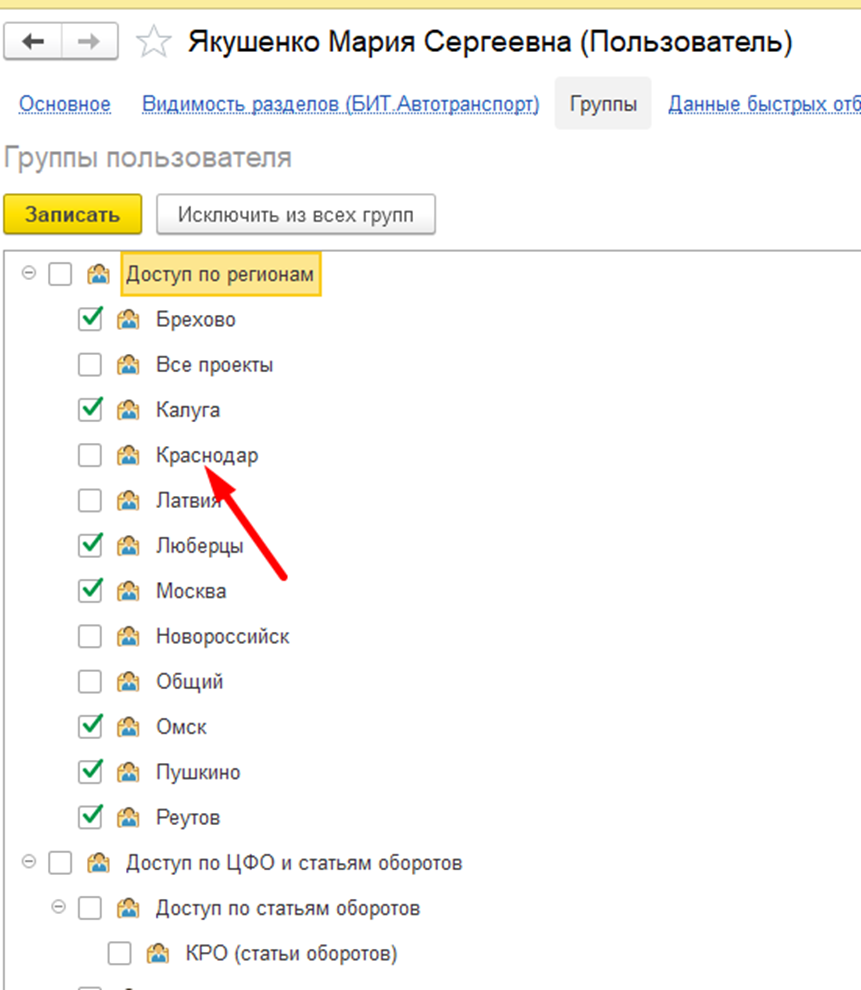Screen dimensions: 861x990
Task: Tick the Все проекты checkbox
Action: click(x=90, y=365)
